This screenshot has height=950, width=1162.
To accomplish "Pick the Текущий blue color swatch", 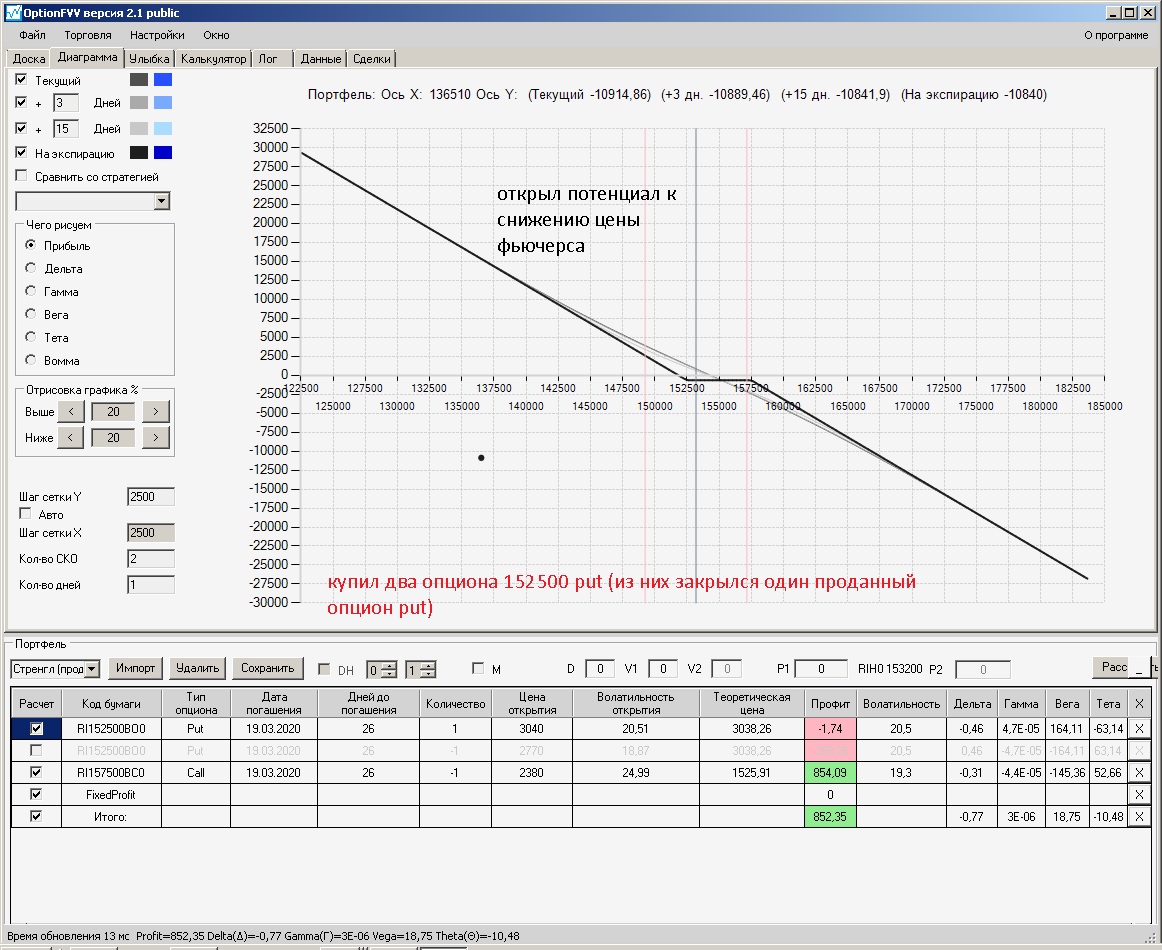I will coord(162,79).
